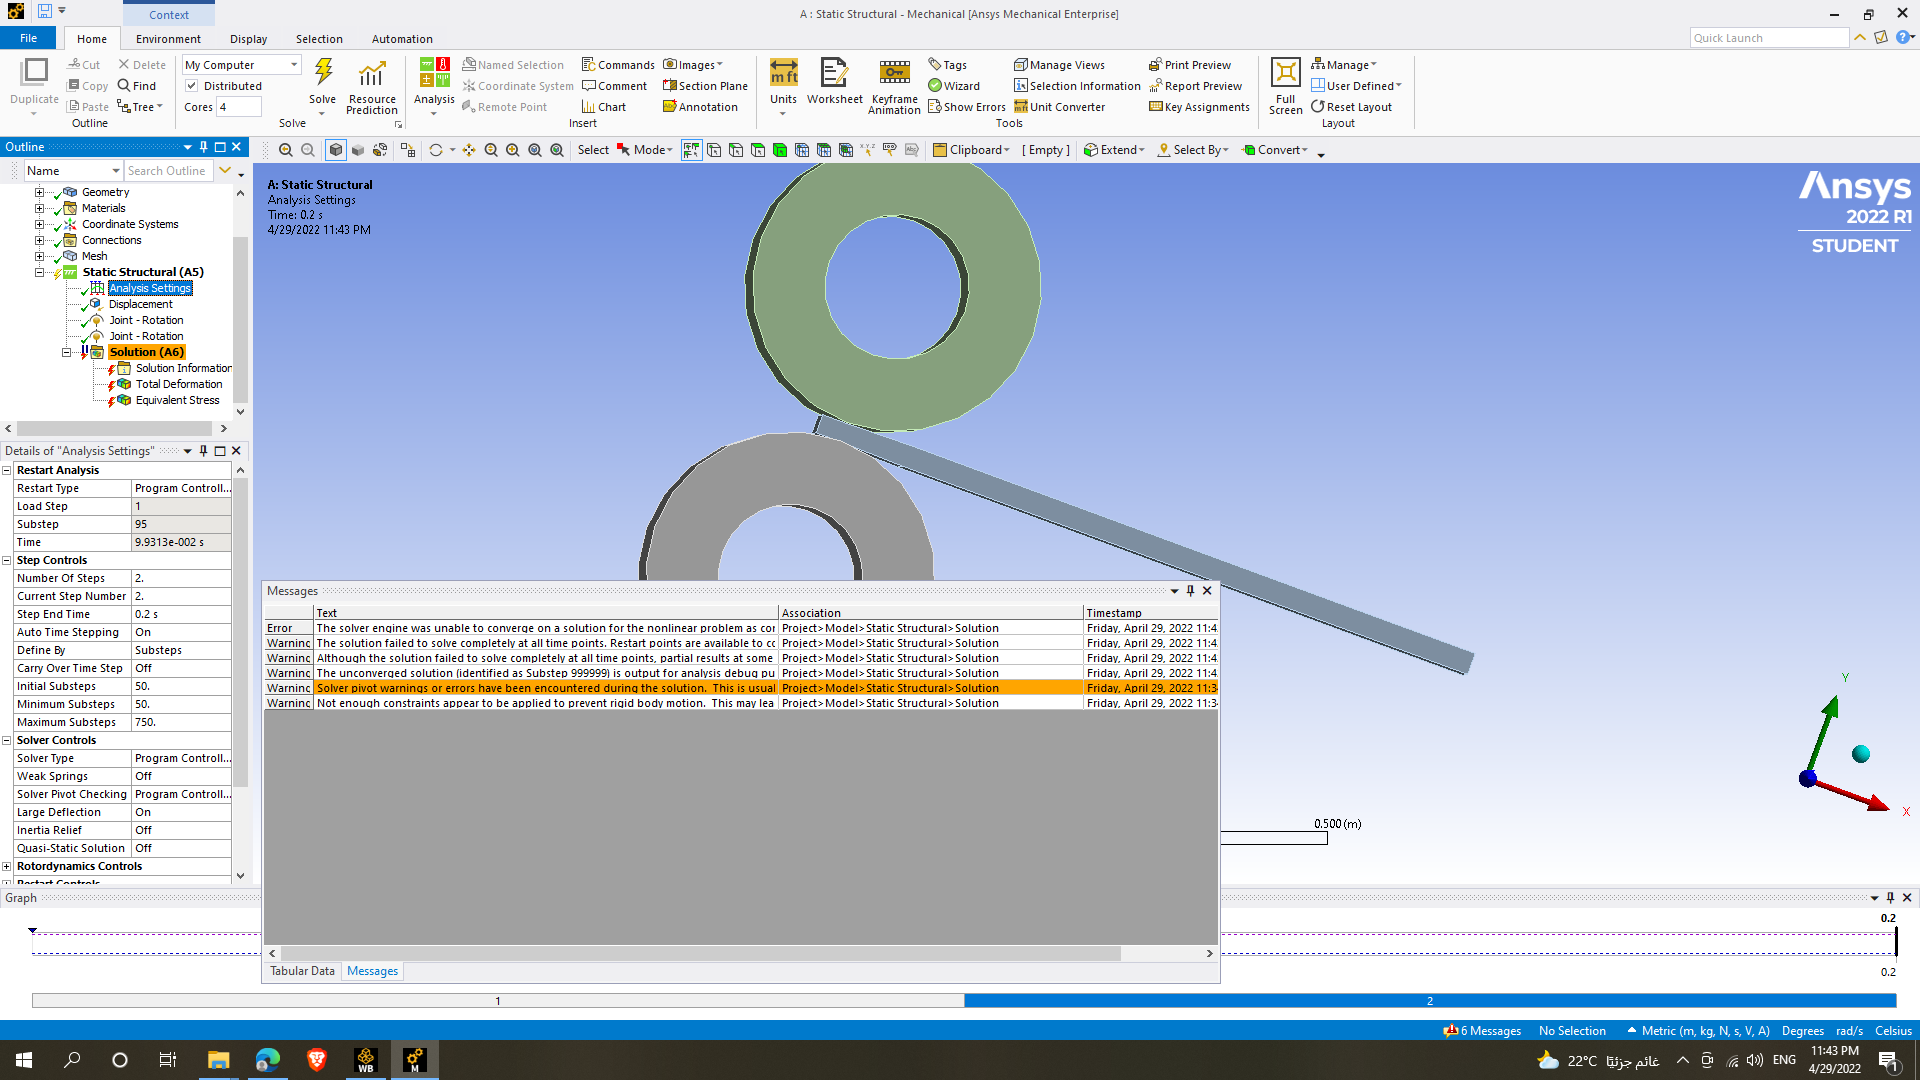Click step 2 on the timeline bar
This screenshot has width=1920, height=1080.
coord(1430,1001)
